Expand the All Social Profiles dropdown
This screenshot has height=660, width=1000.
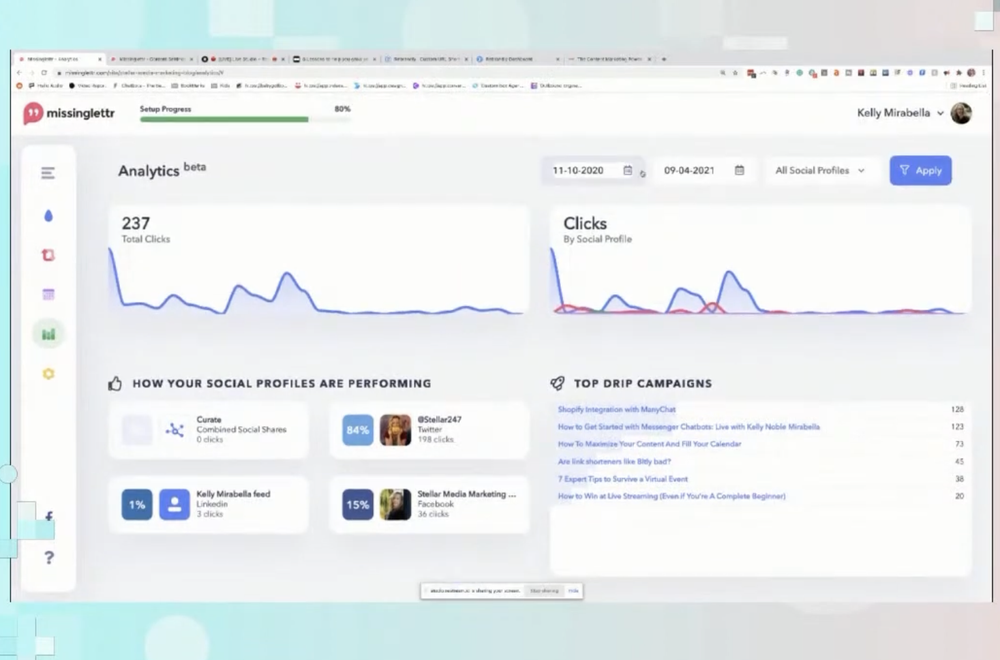pos(820,170)
